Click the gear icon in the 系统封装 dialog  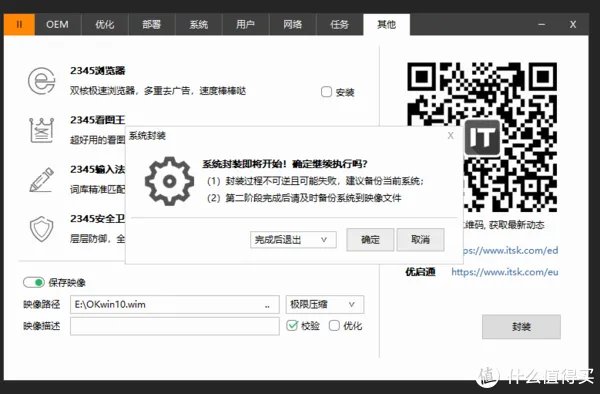(x=169, y=181)
